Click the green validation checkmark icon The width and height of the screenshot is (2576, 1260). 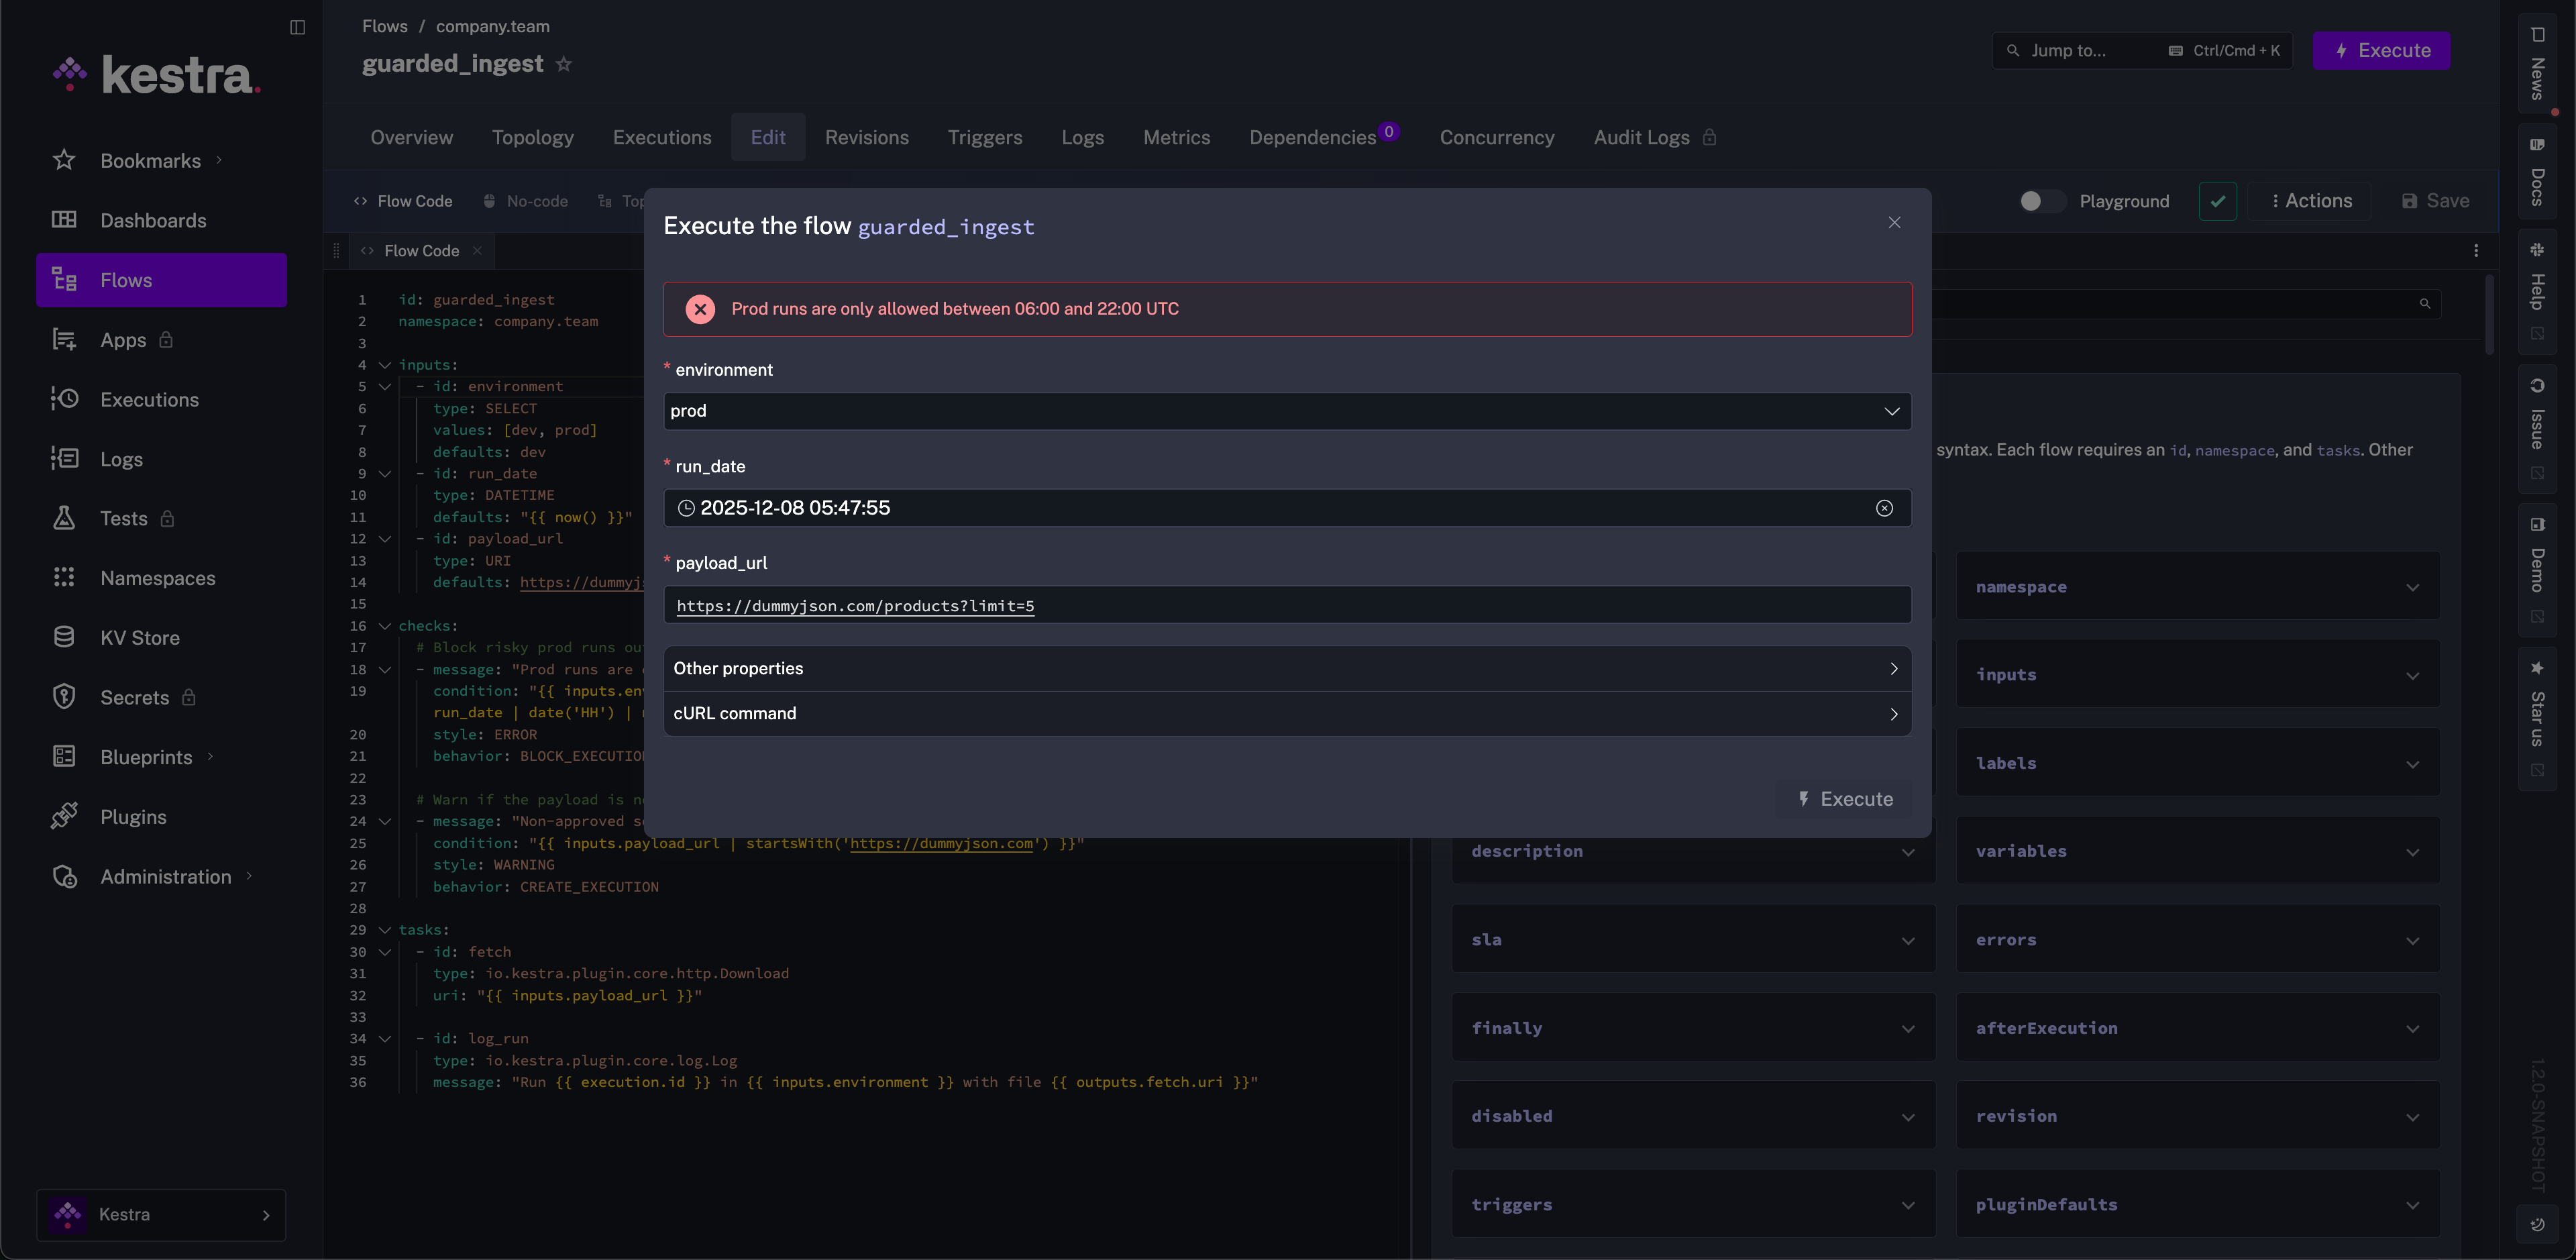coord(2217,201)
